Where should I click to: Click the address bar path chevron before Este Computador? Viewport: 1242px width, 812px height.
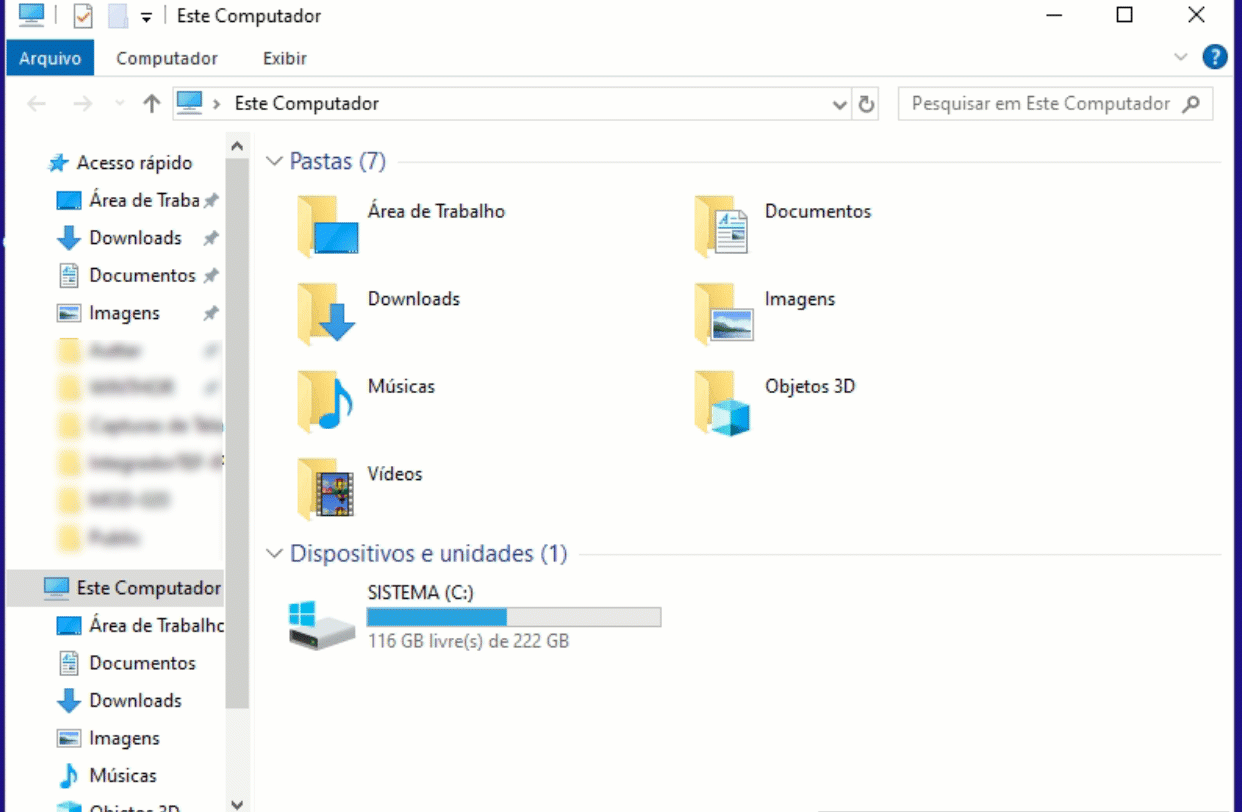pyautogui.click(x=217, y=103)
